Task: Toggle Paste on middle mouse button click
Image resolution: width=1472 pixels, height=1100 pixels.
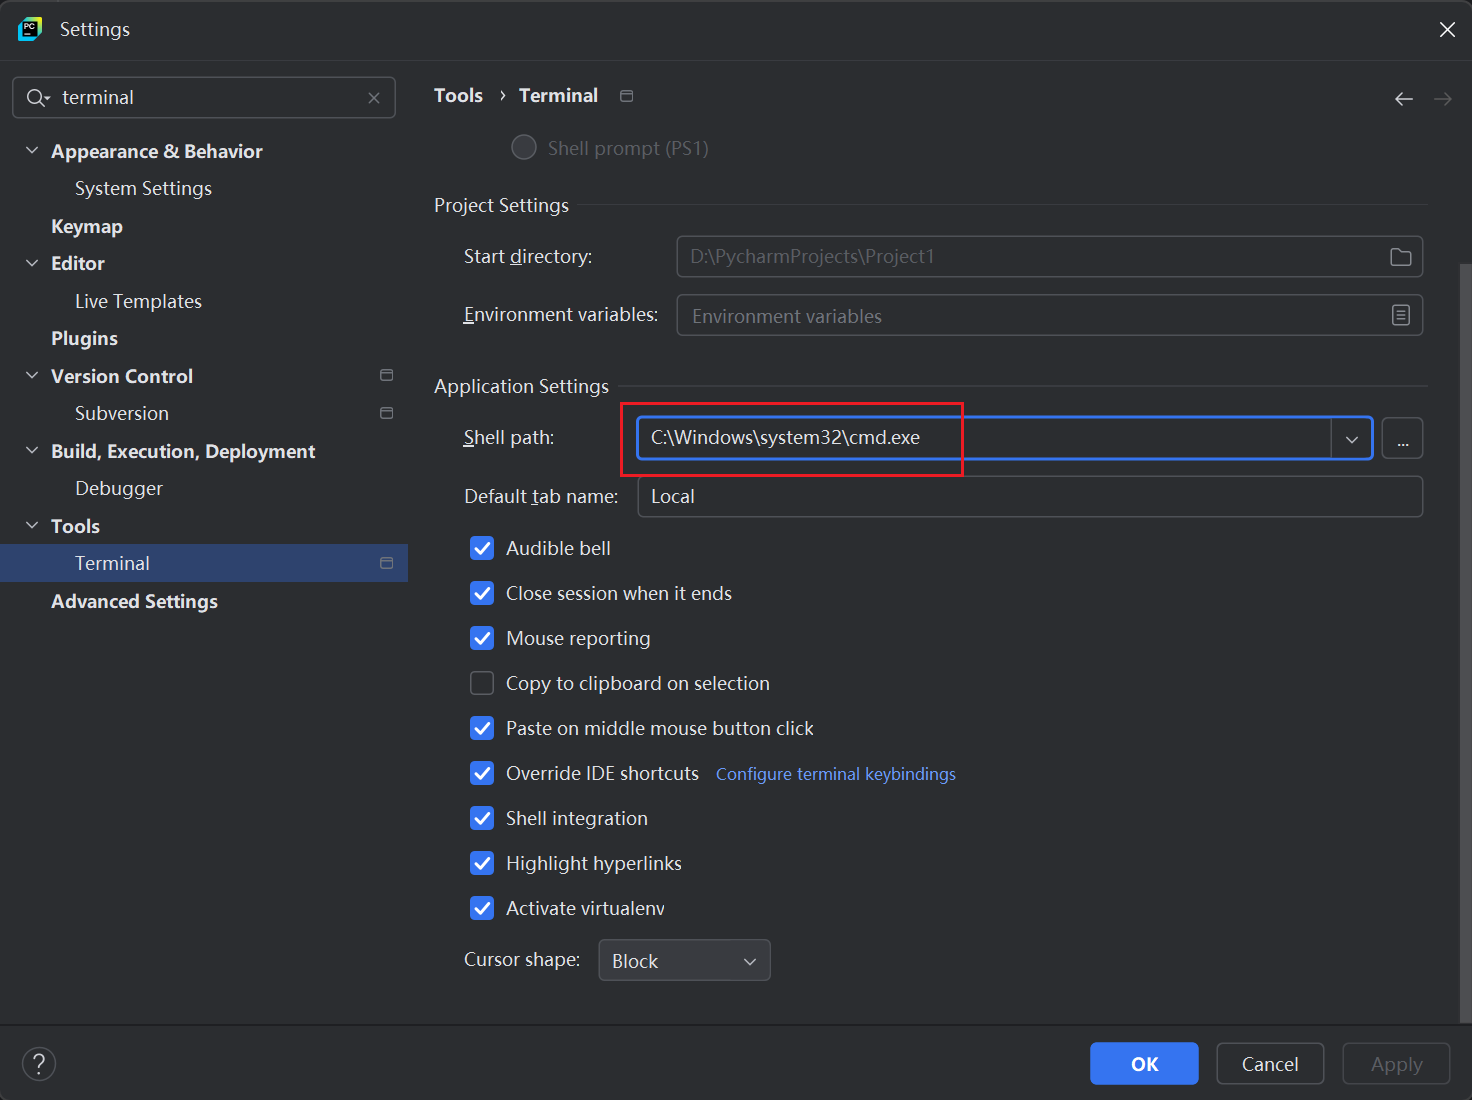Action: 482,728
